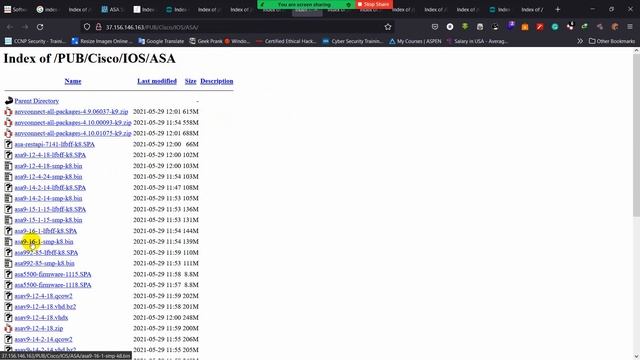Open the Pocket save icon
This screenshot has height=360, width=640.
[435, 27]
